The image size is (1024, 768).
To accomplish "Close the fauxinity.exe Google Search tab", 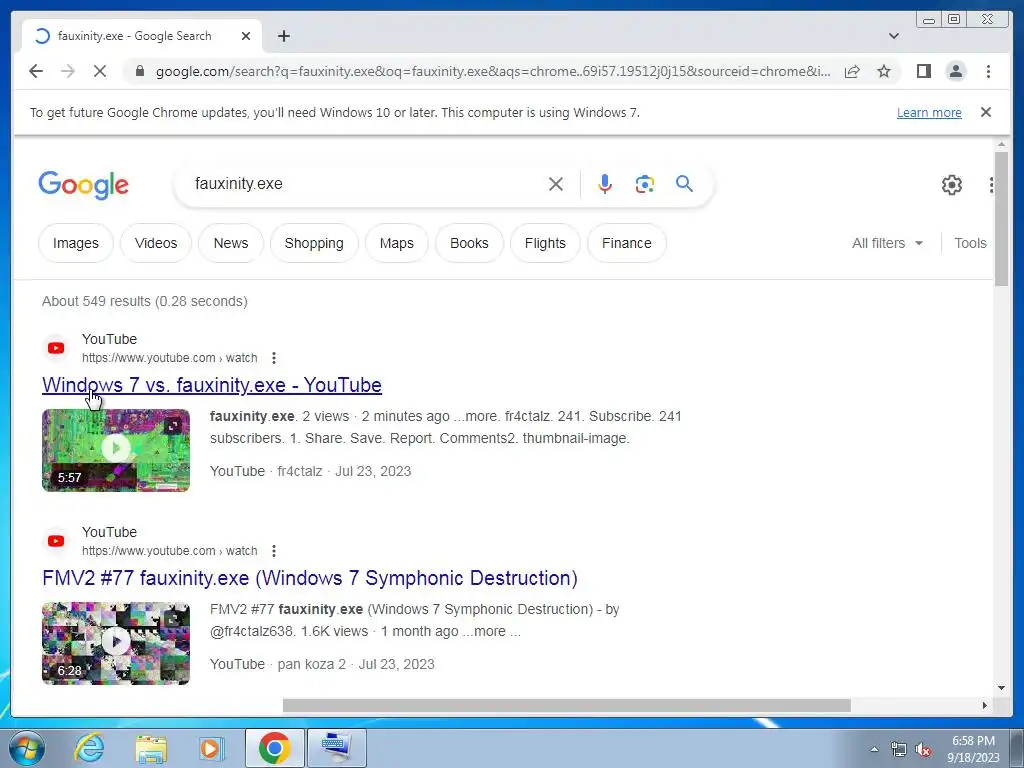I will click(246, 36).
